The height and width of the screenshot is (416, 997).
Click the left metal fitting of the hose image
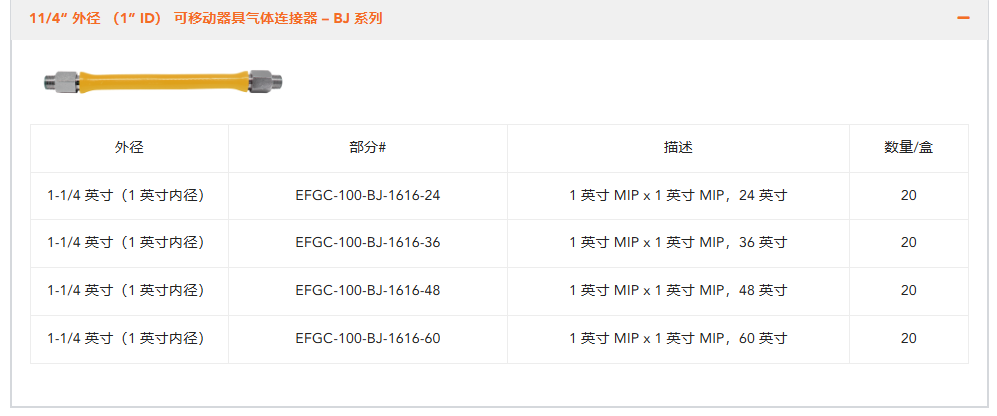pyautogui.click(x=62, y=81)
